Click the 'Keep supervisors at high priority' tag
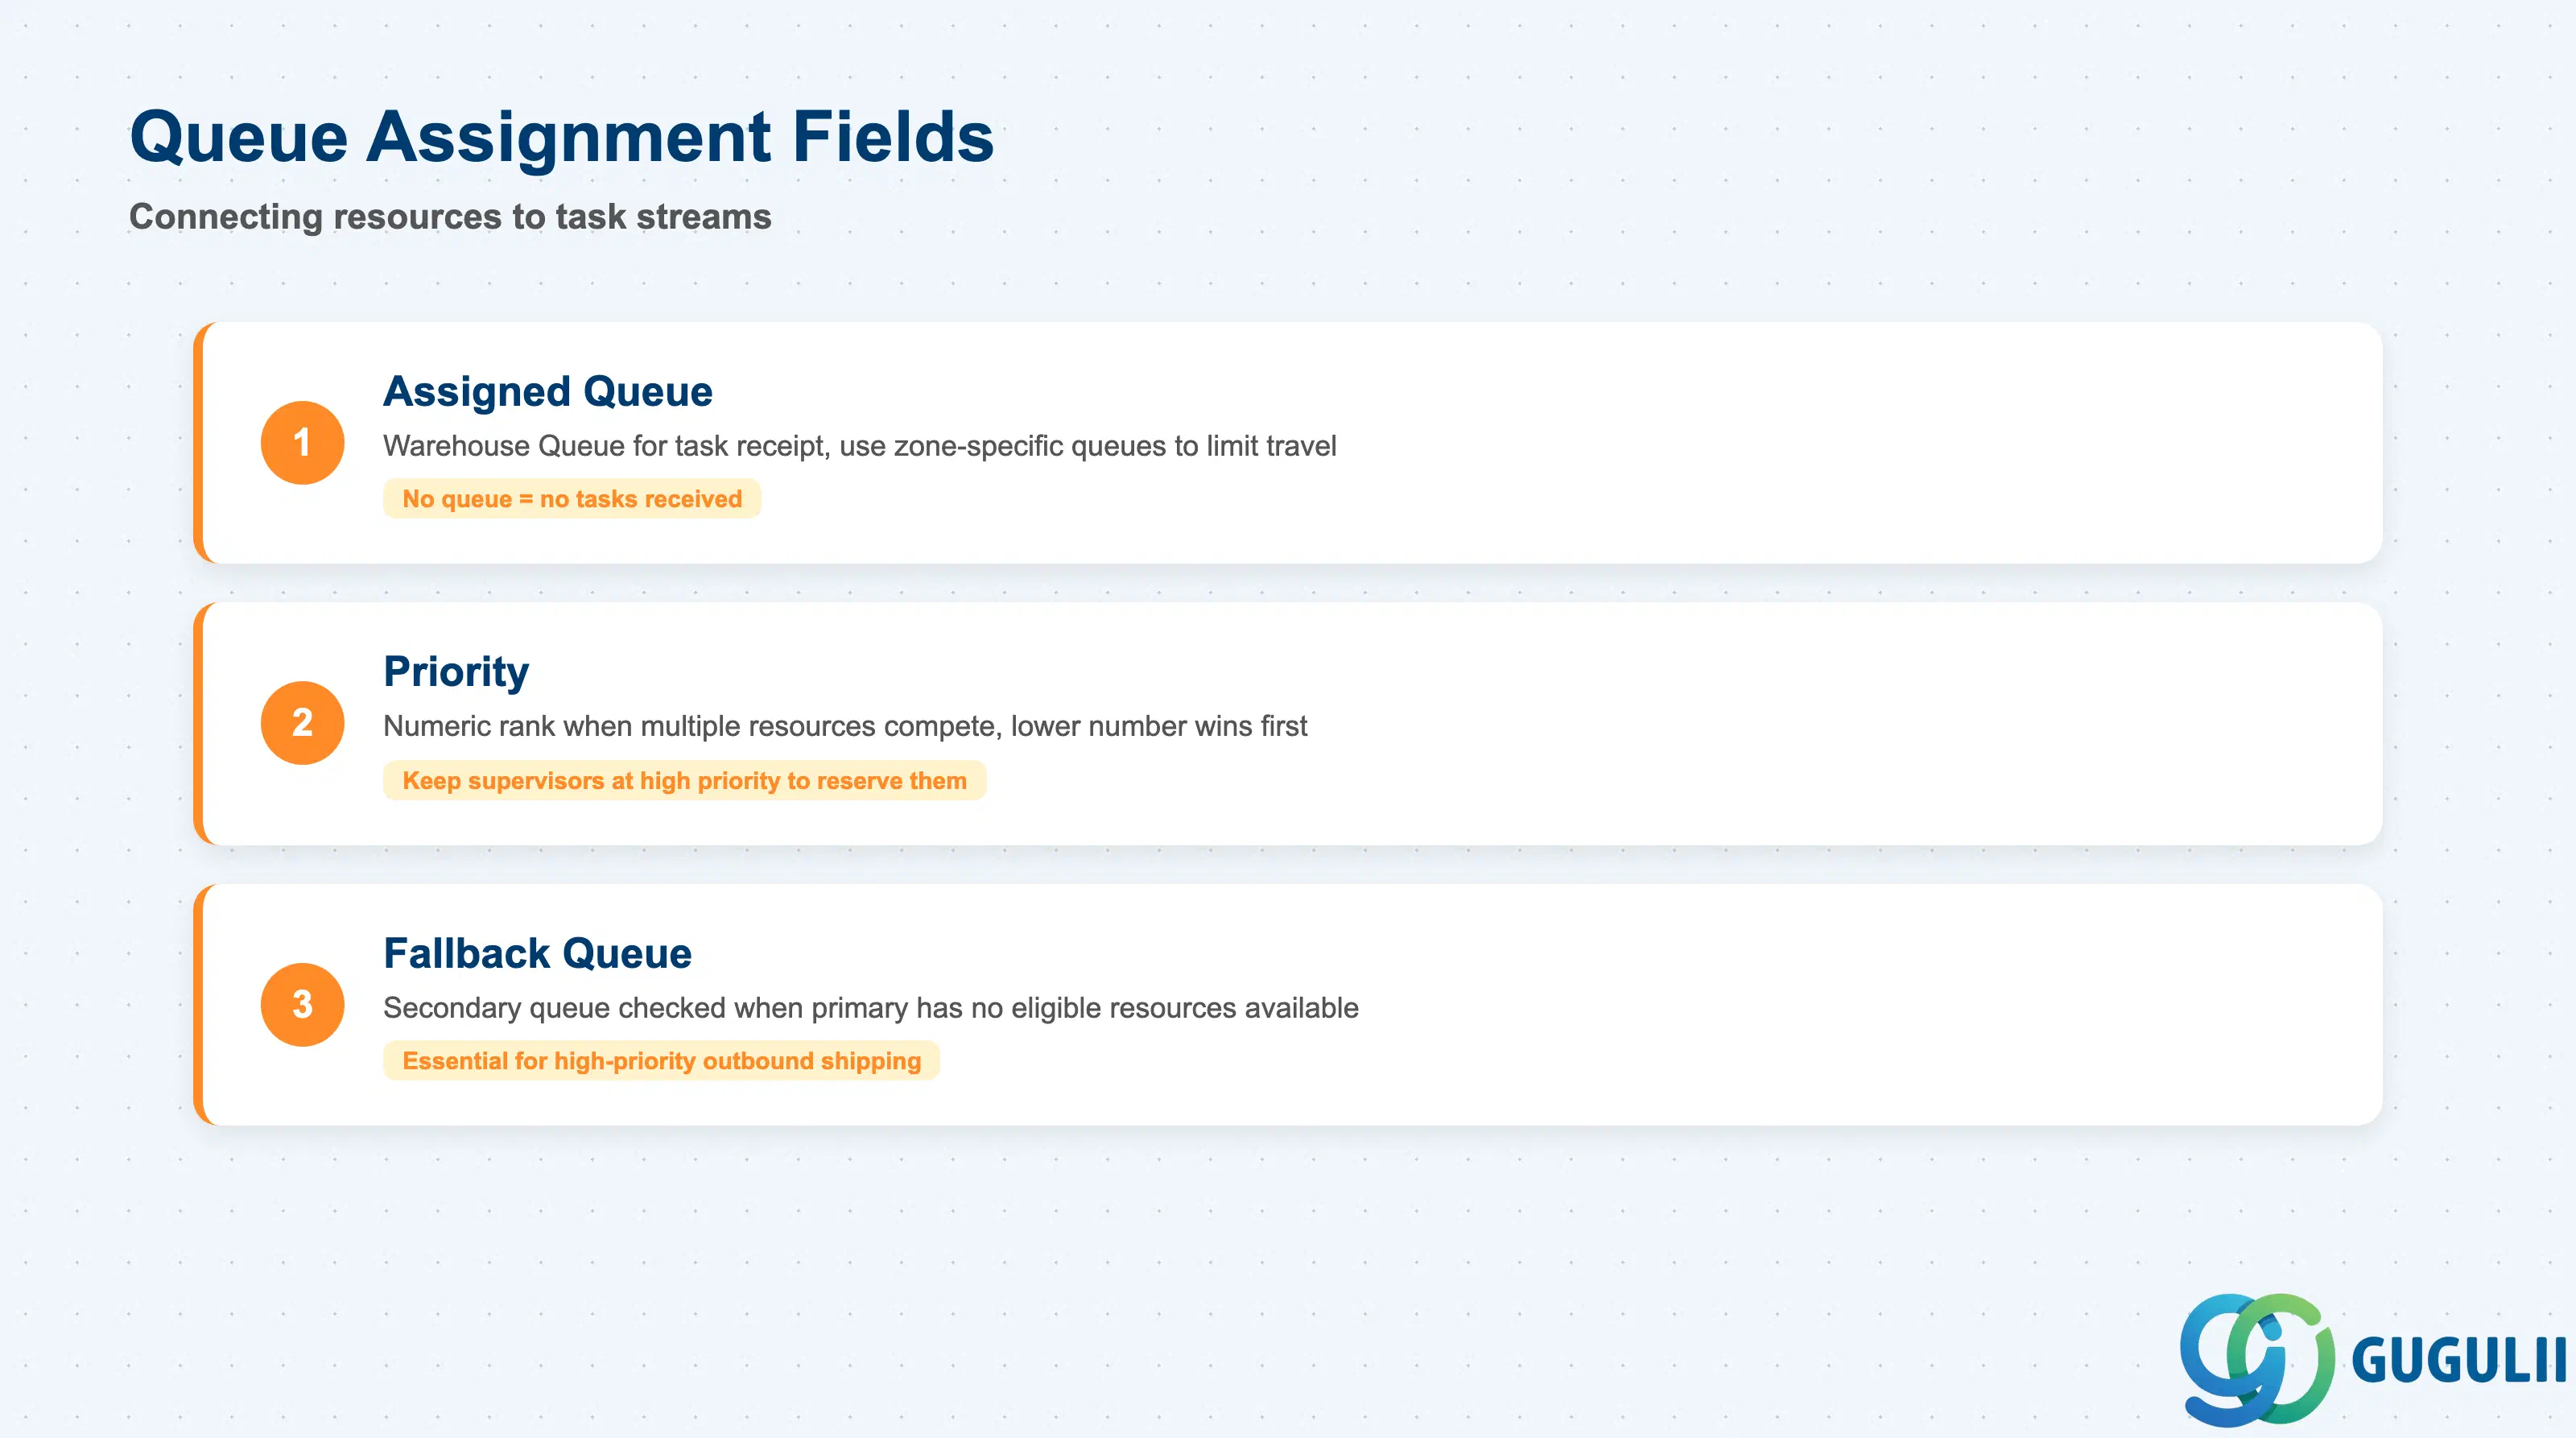This screenshot has height=1438, width=2576. click(x=684, y=780)
